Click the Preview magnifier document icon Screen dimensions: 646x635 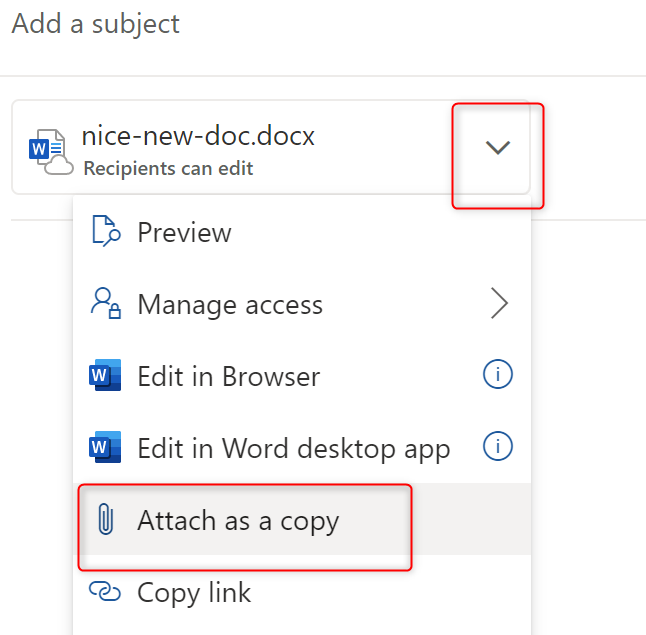105,232
